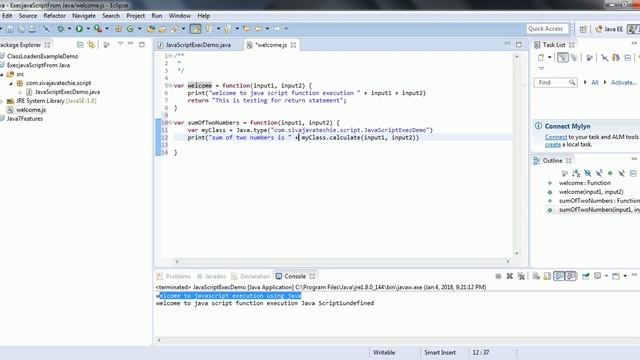Click Remove Launch X icon in Console
This screenshot has width=640, height=360.
coord(509,276)
